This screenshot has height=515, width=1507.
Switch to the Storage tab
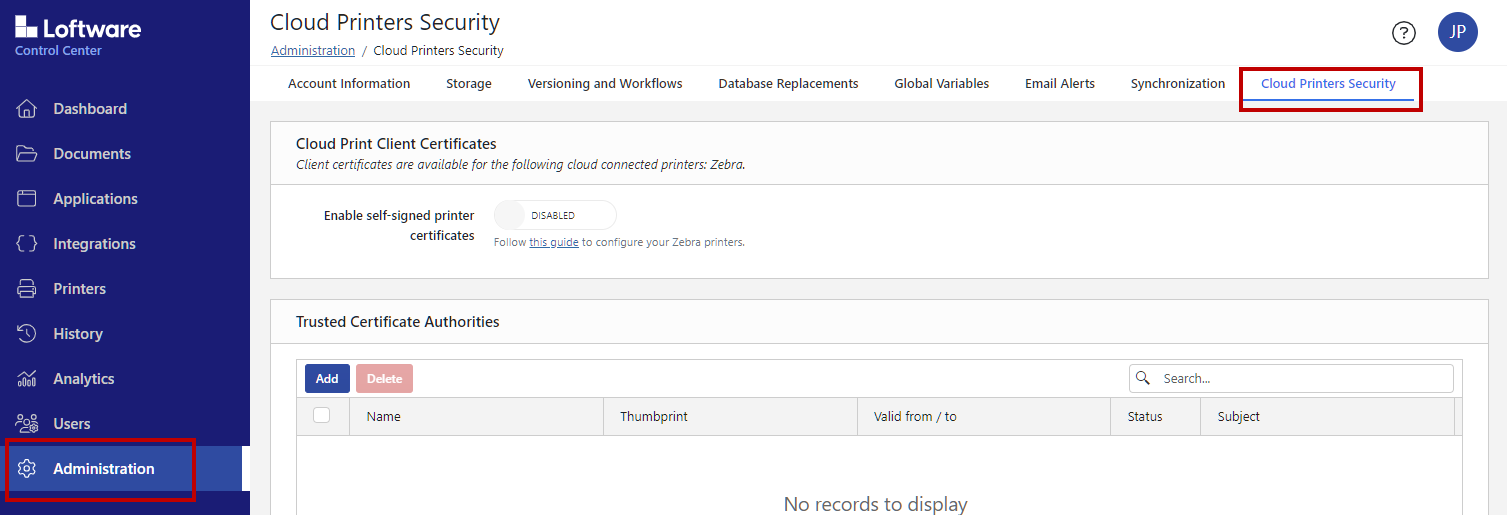point(468,84)
